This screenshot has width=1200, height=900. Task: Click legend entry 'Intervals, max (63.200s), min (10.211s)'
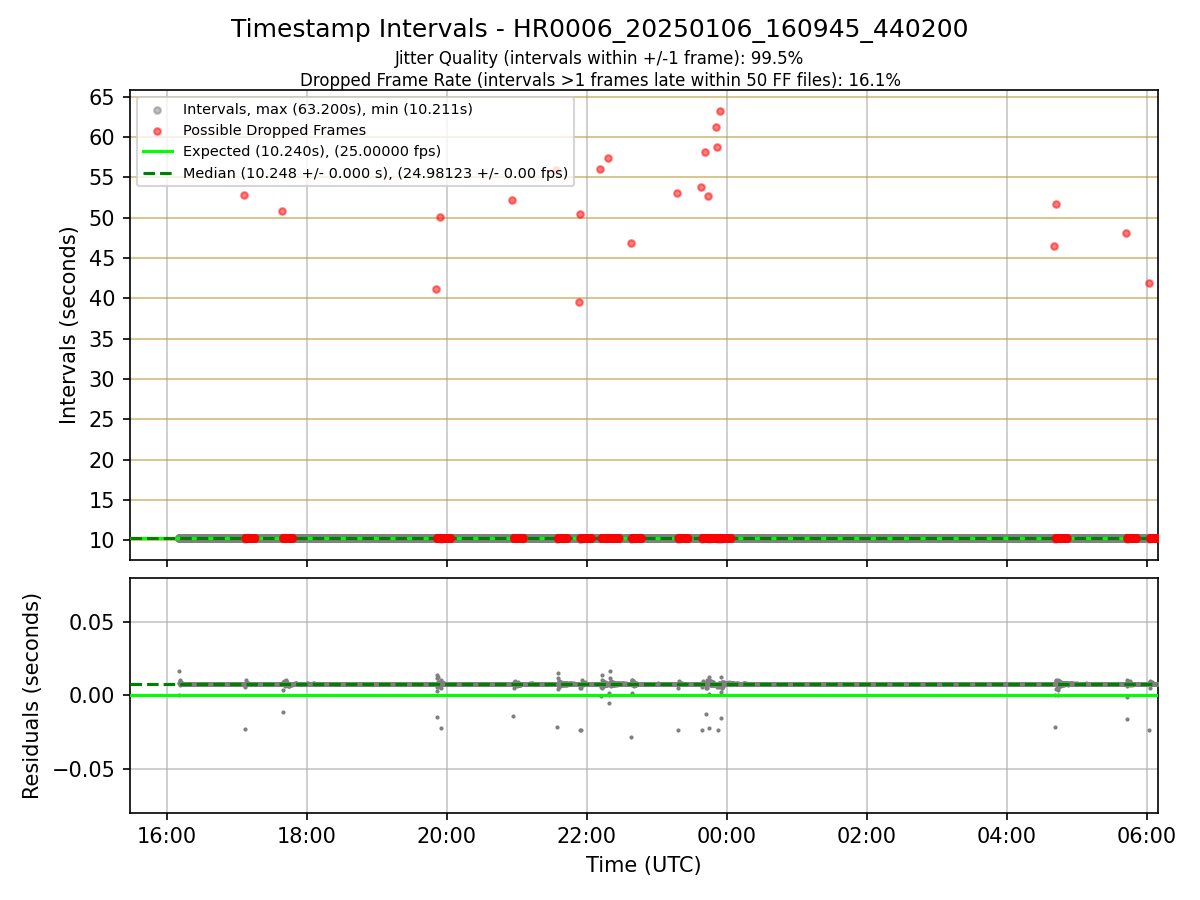point(328,108)
